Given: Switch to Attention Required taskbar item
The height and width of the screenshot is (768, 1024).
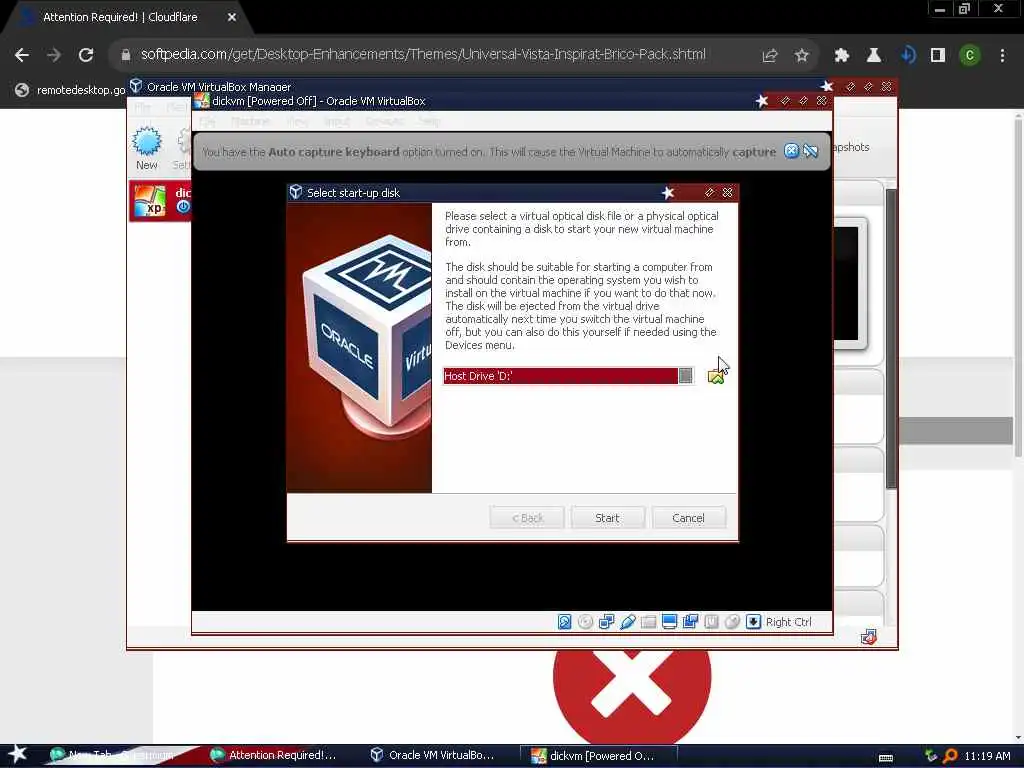Looking at the screenshot, I should click(274, 756).
